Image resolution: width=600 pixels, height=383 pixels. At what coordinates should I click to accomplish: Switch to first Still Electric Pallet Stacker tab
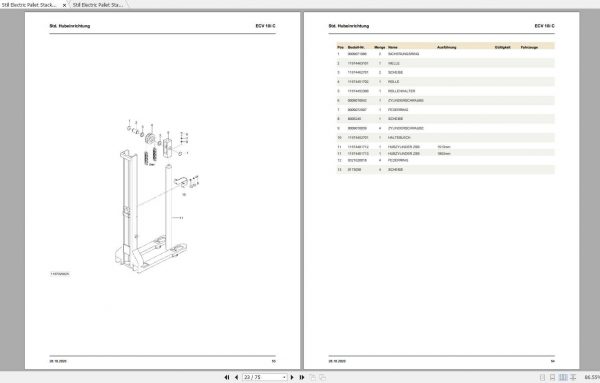tap(29, 5)
